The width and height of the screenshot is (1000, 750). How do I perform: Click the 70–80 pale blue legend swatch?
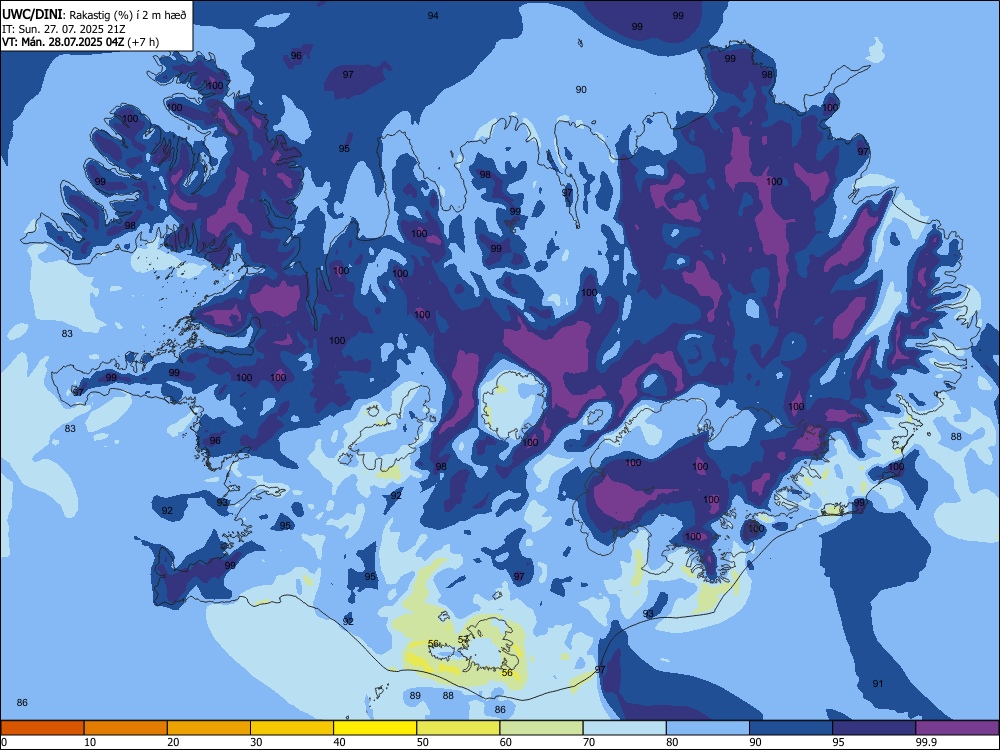pyautogui.click(x=624, y=728)
